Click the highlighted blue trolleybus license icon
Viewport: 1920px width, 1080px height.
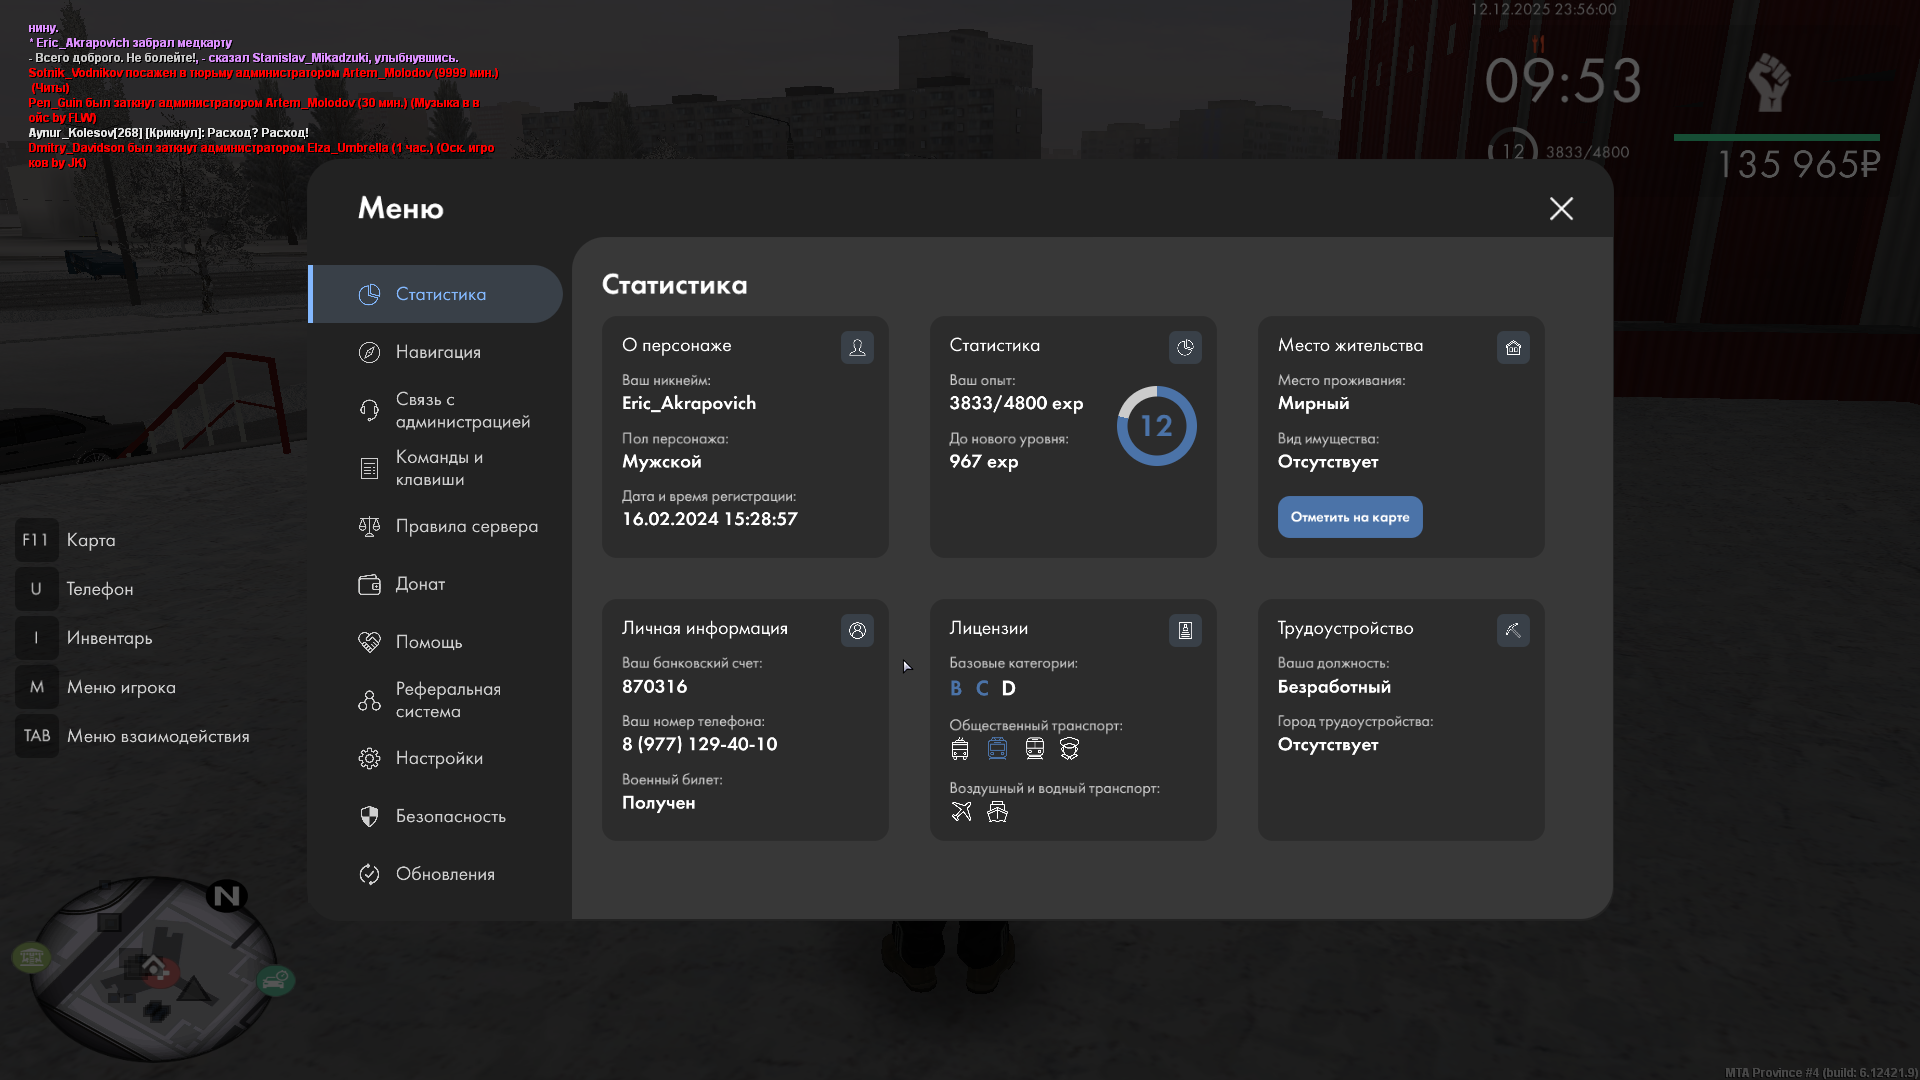point(997,748)
